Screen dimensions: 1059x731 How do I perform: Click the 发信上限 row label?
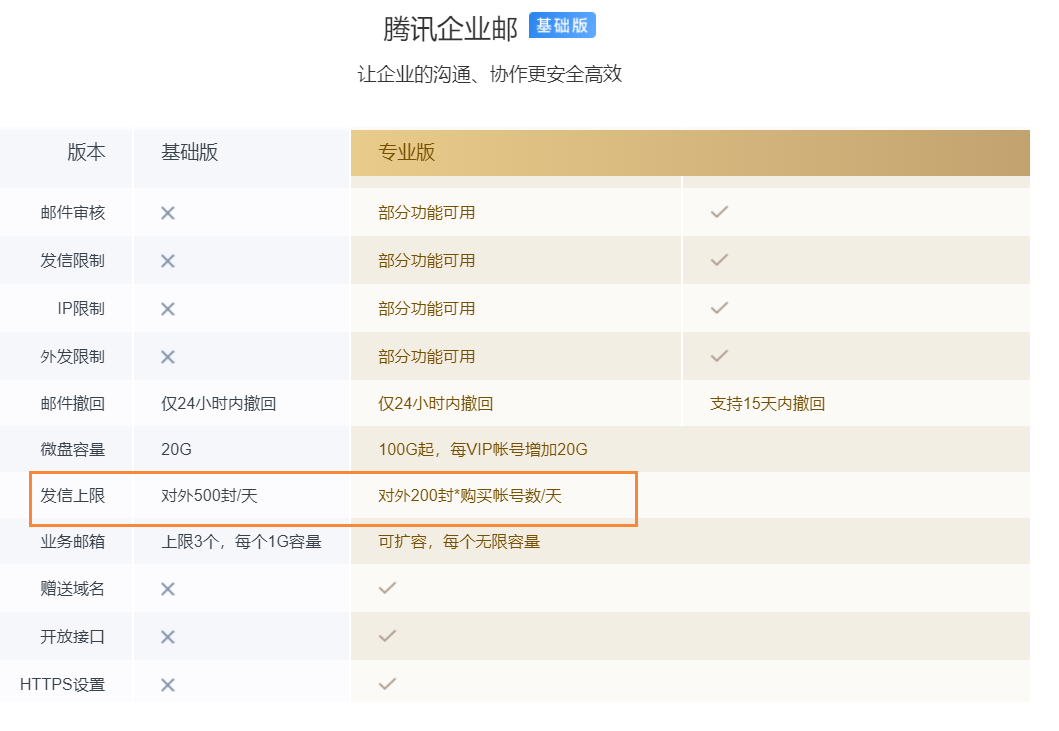coord(73,496)
